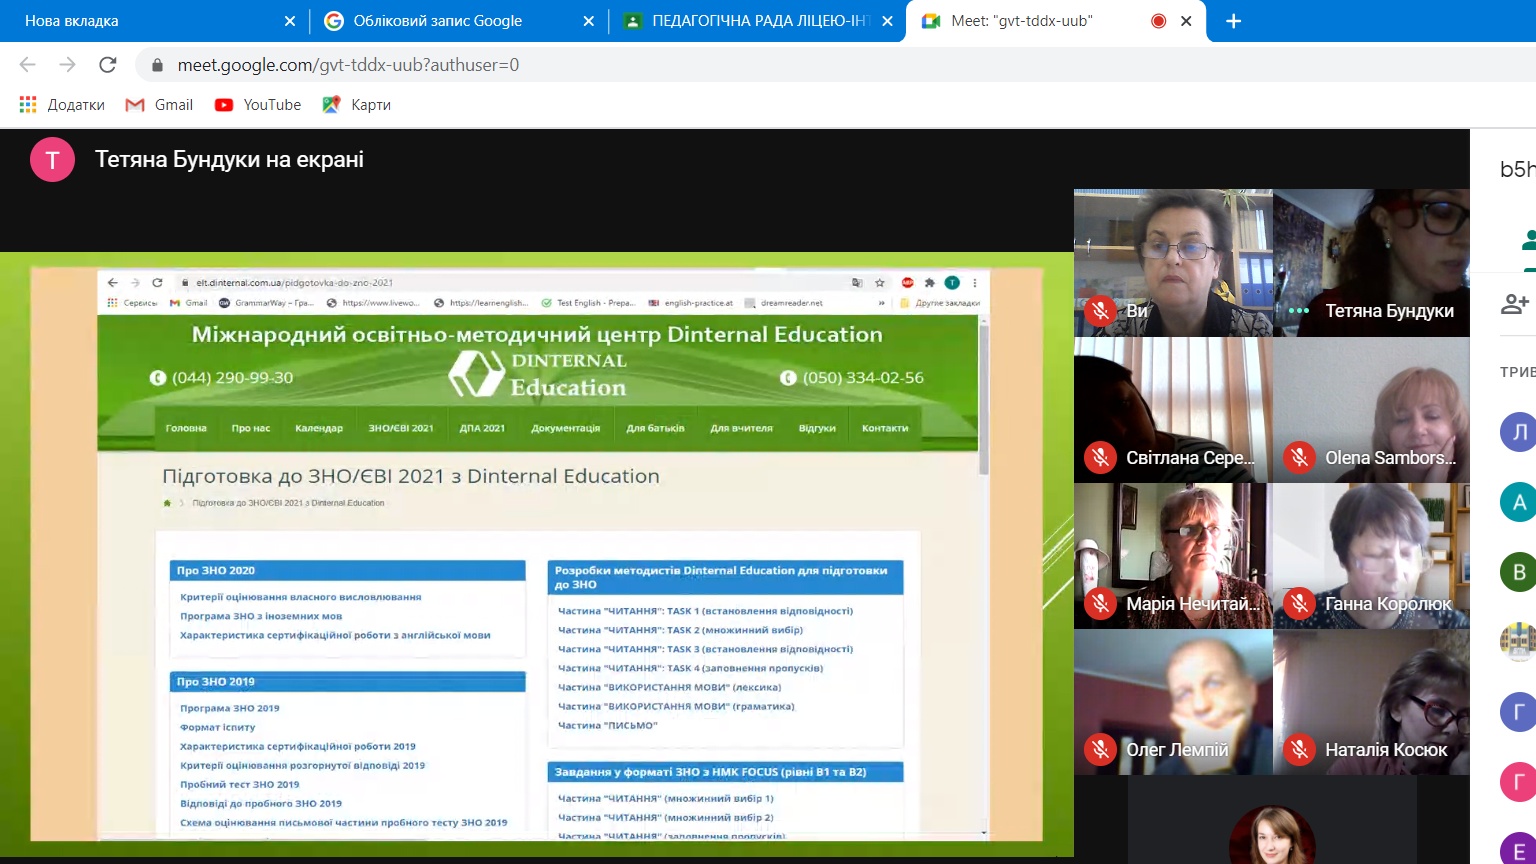Image resolution: width=1536 pixels, height=864 pixels.
Task: Open Документація menu item
Action: click(566, 428)
